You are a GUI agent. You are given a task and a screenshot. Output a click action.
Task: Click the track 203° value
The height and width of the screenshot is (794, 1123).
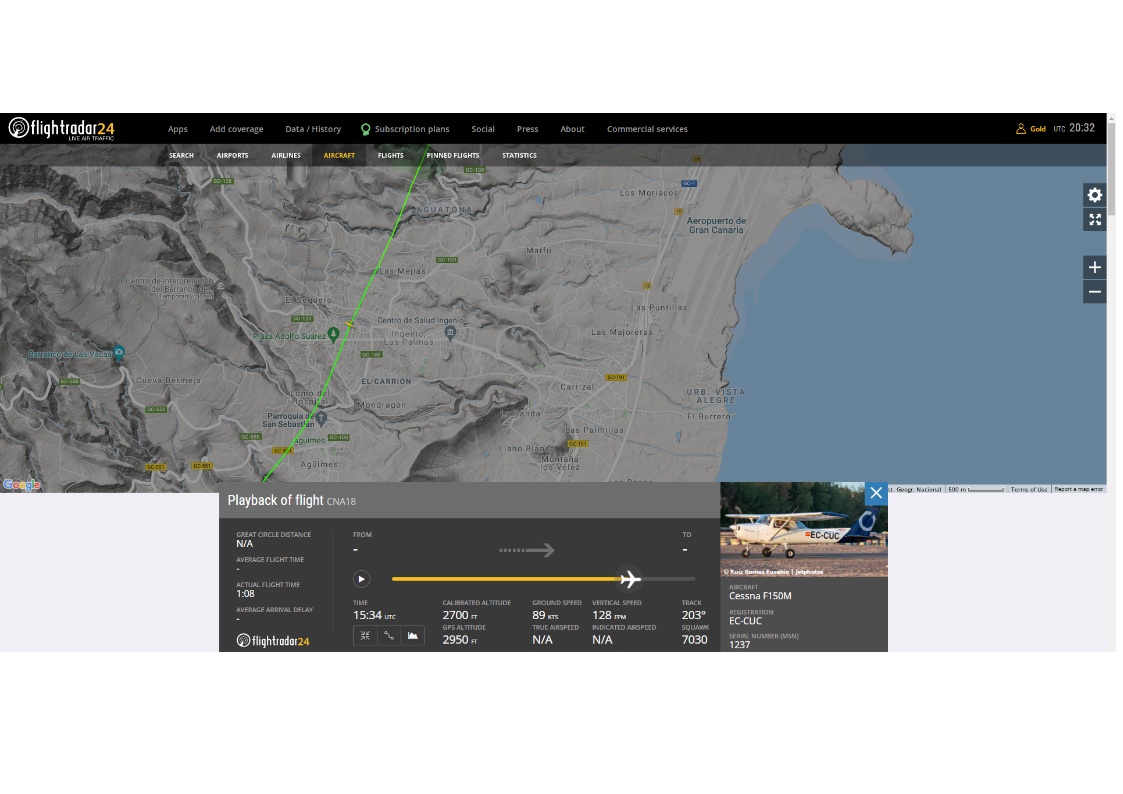pyautogui.click(x=693, y=615)
